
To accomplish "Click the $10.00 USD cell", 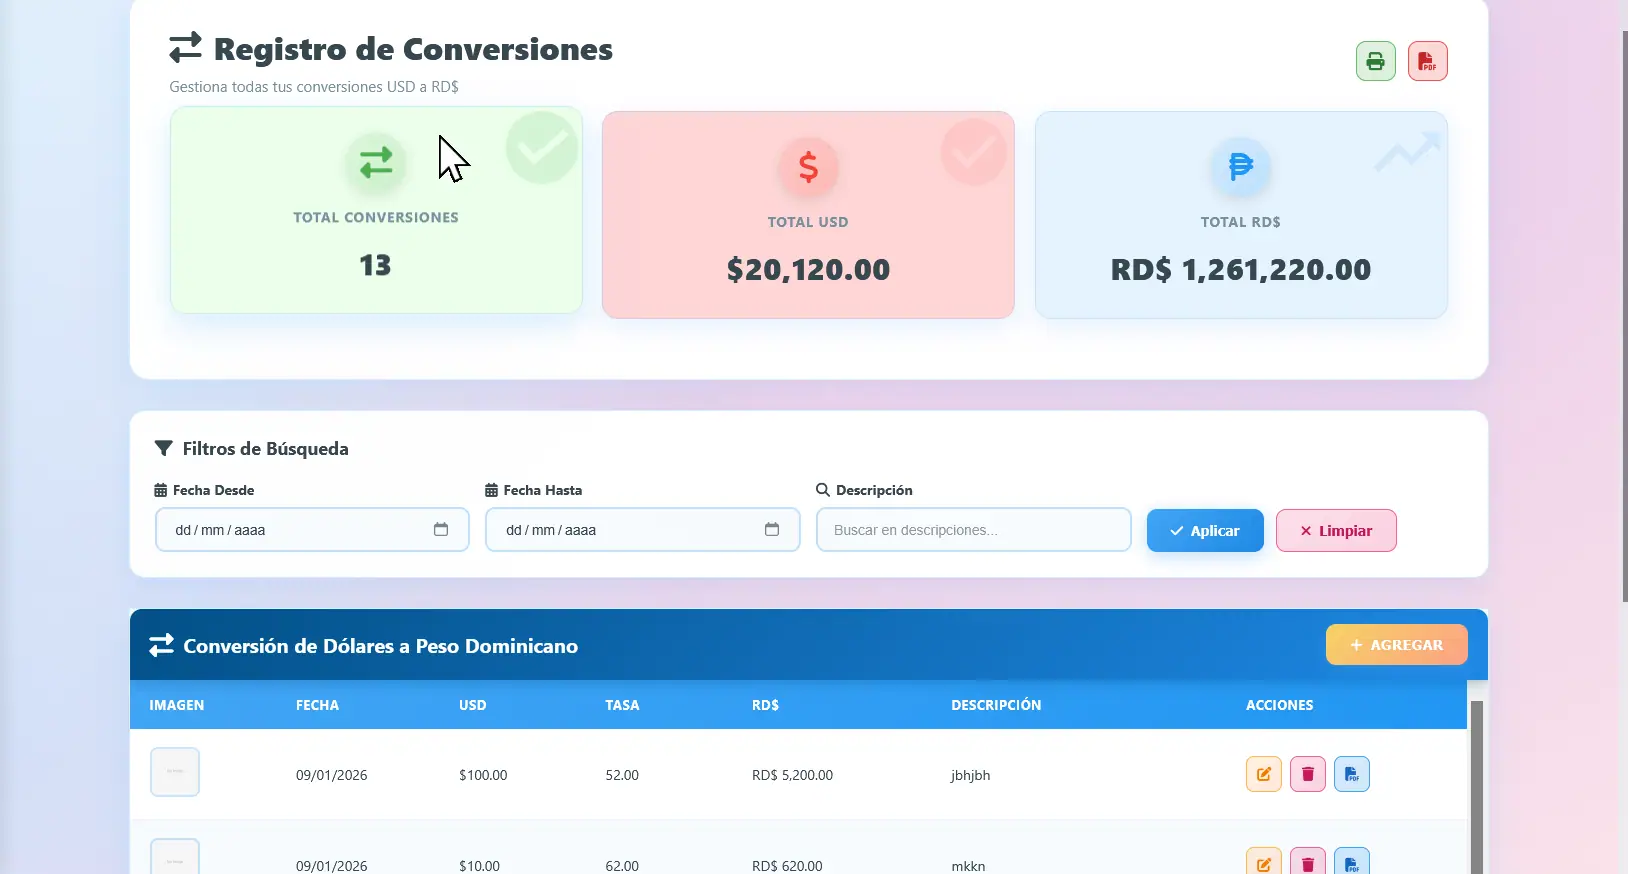I will pos(479,866).
